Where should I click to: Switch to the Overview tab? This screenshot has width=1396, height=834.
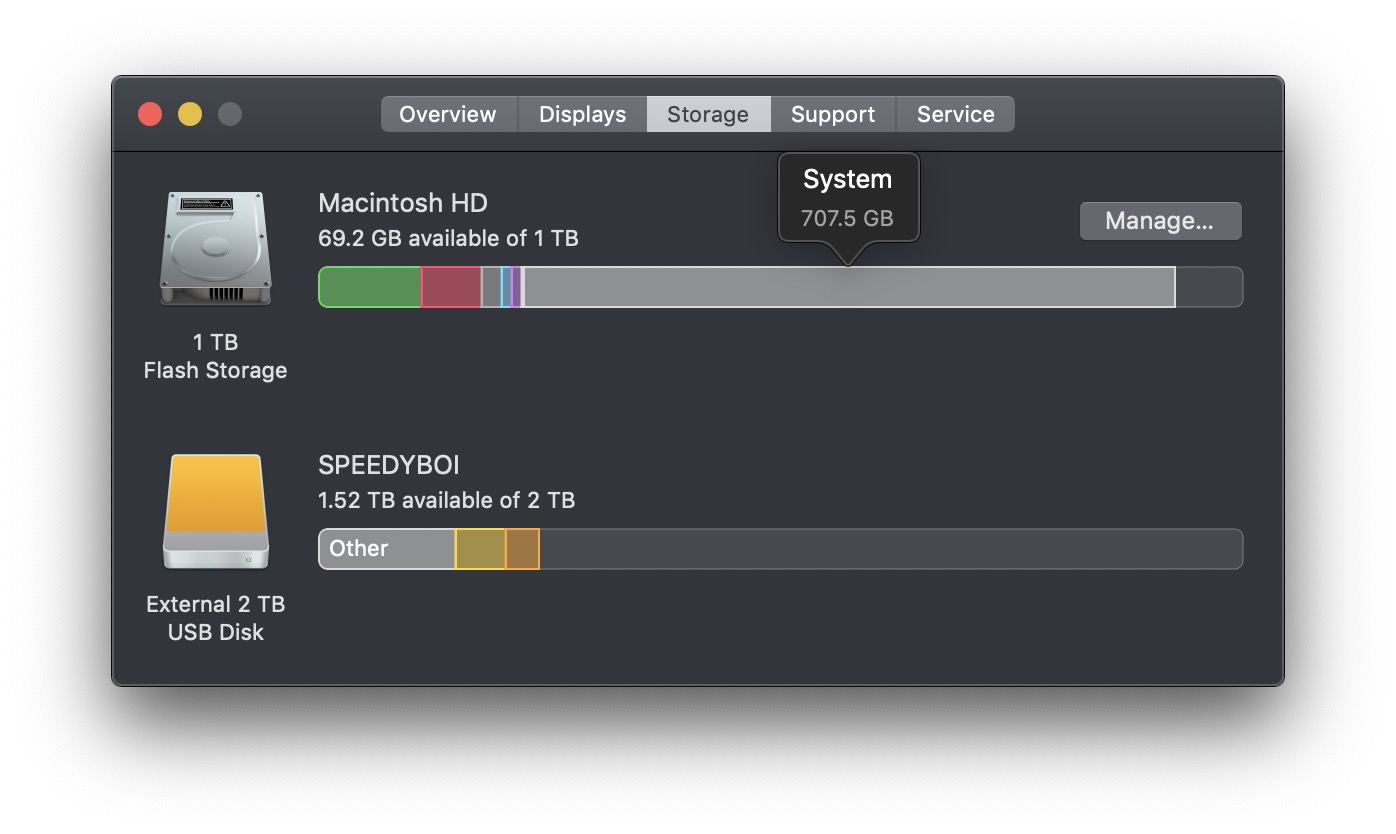[x=447, y=114]
